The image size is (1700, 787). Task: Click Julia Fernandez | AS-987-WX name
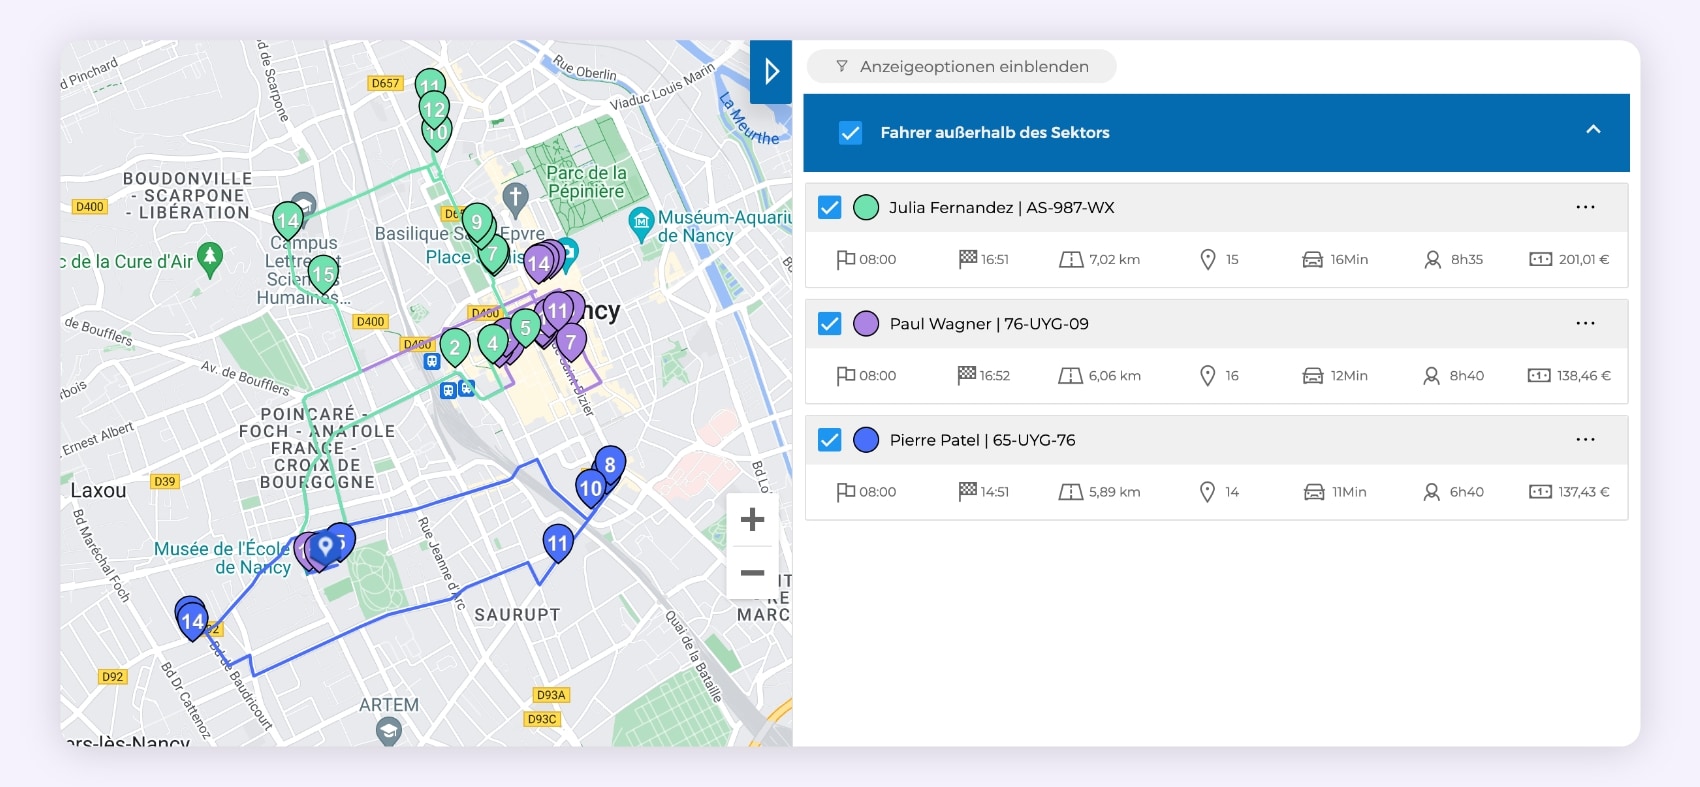(1001, 207)
